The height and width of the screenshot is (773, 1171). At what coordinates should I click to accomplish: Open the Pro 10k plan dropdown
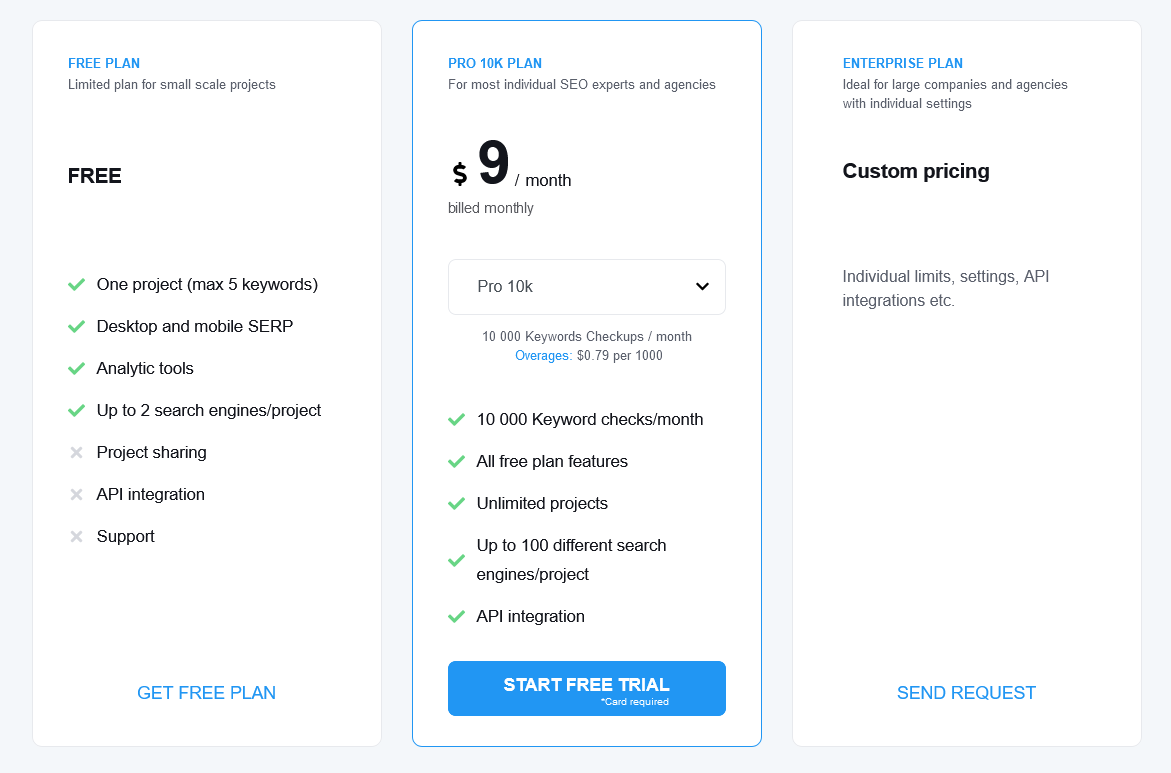[x=586, y=287]
